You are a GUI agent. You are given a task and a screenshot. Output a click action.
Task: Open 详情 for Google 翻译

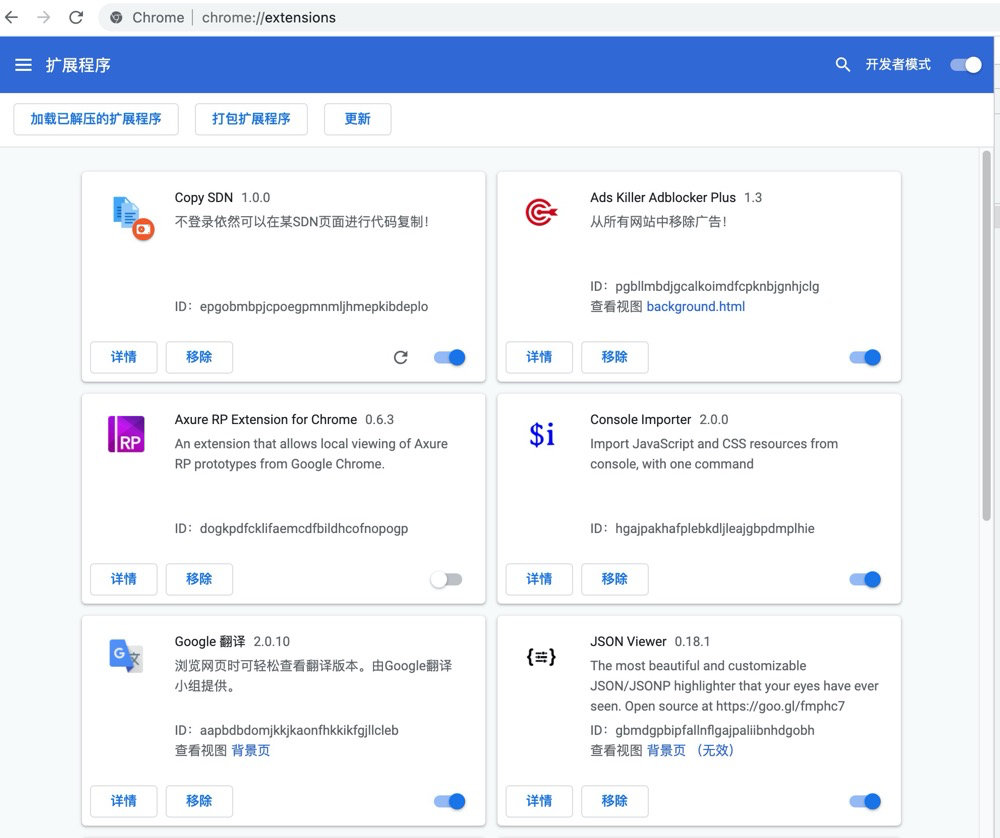pos(124,801)
